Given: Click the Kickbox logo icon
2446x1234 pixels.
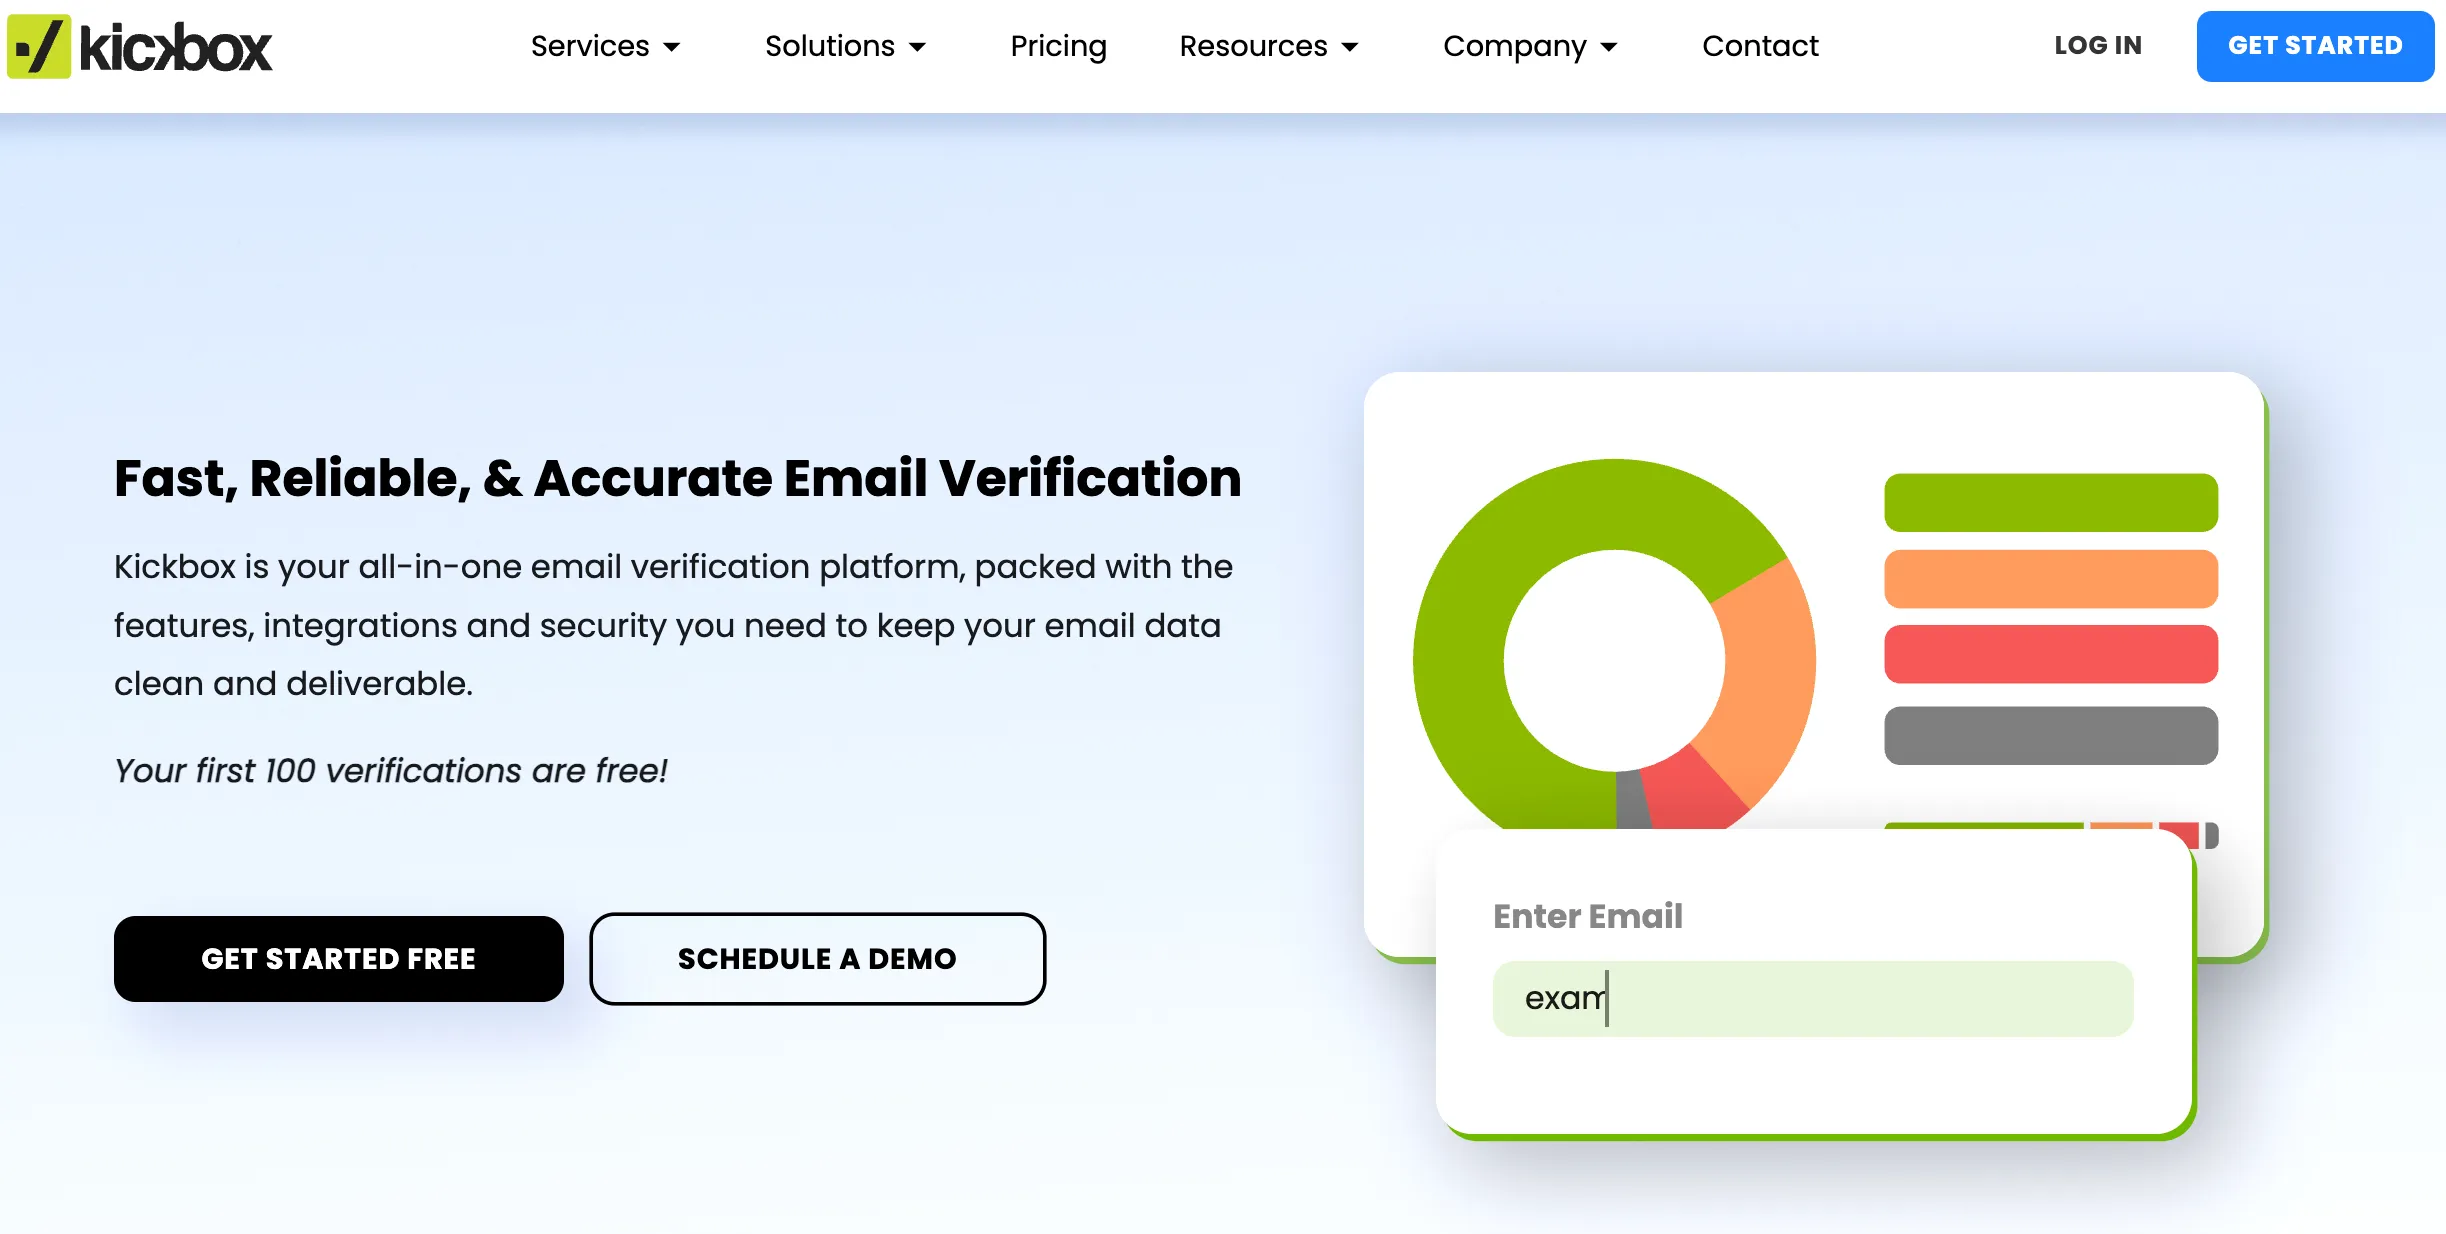Looking at the screenshot, I should click(39, 46).
